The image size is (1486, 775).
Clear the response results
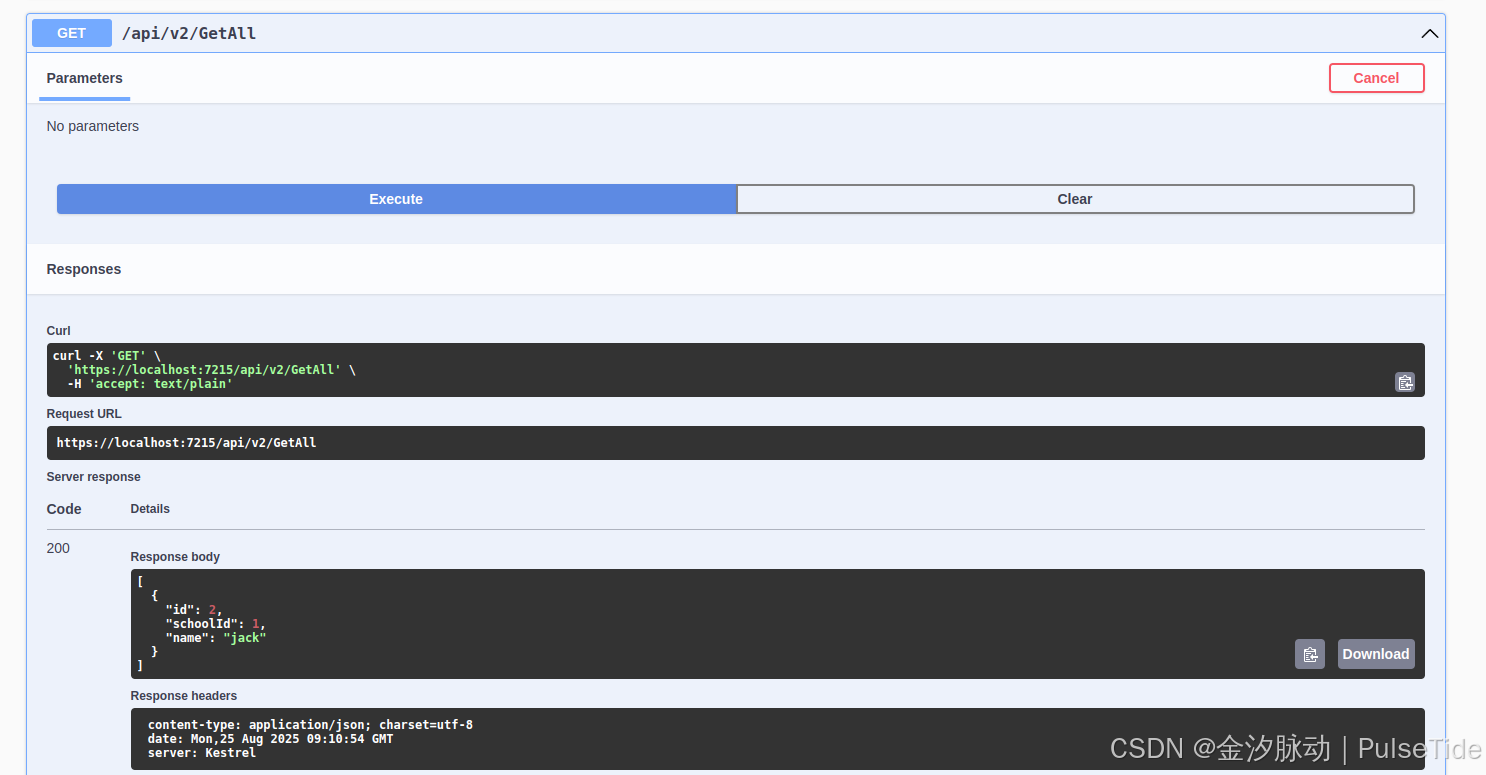tap(1075, 199)
